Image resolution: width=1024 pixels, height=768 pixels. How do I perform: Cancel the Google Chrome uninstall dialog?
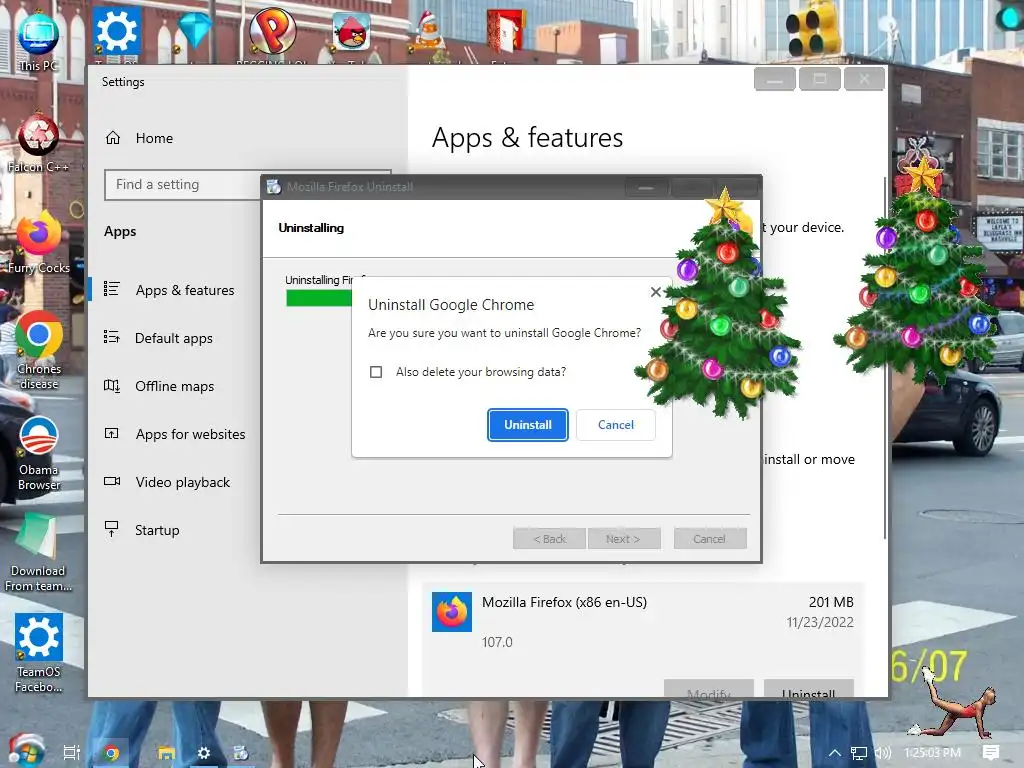coord(616,424)
